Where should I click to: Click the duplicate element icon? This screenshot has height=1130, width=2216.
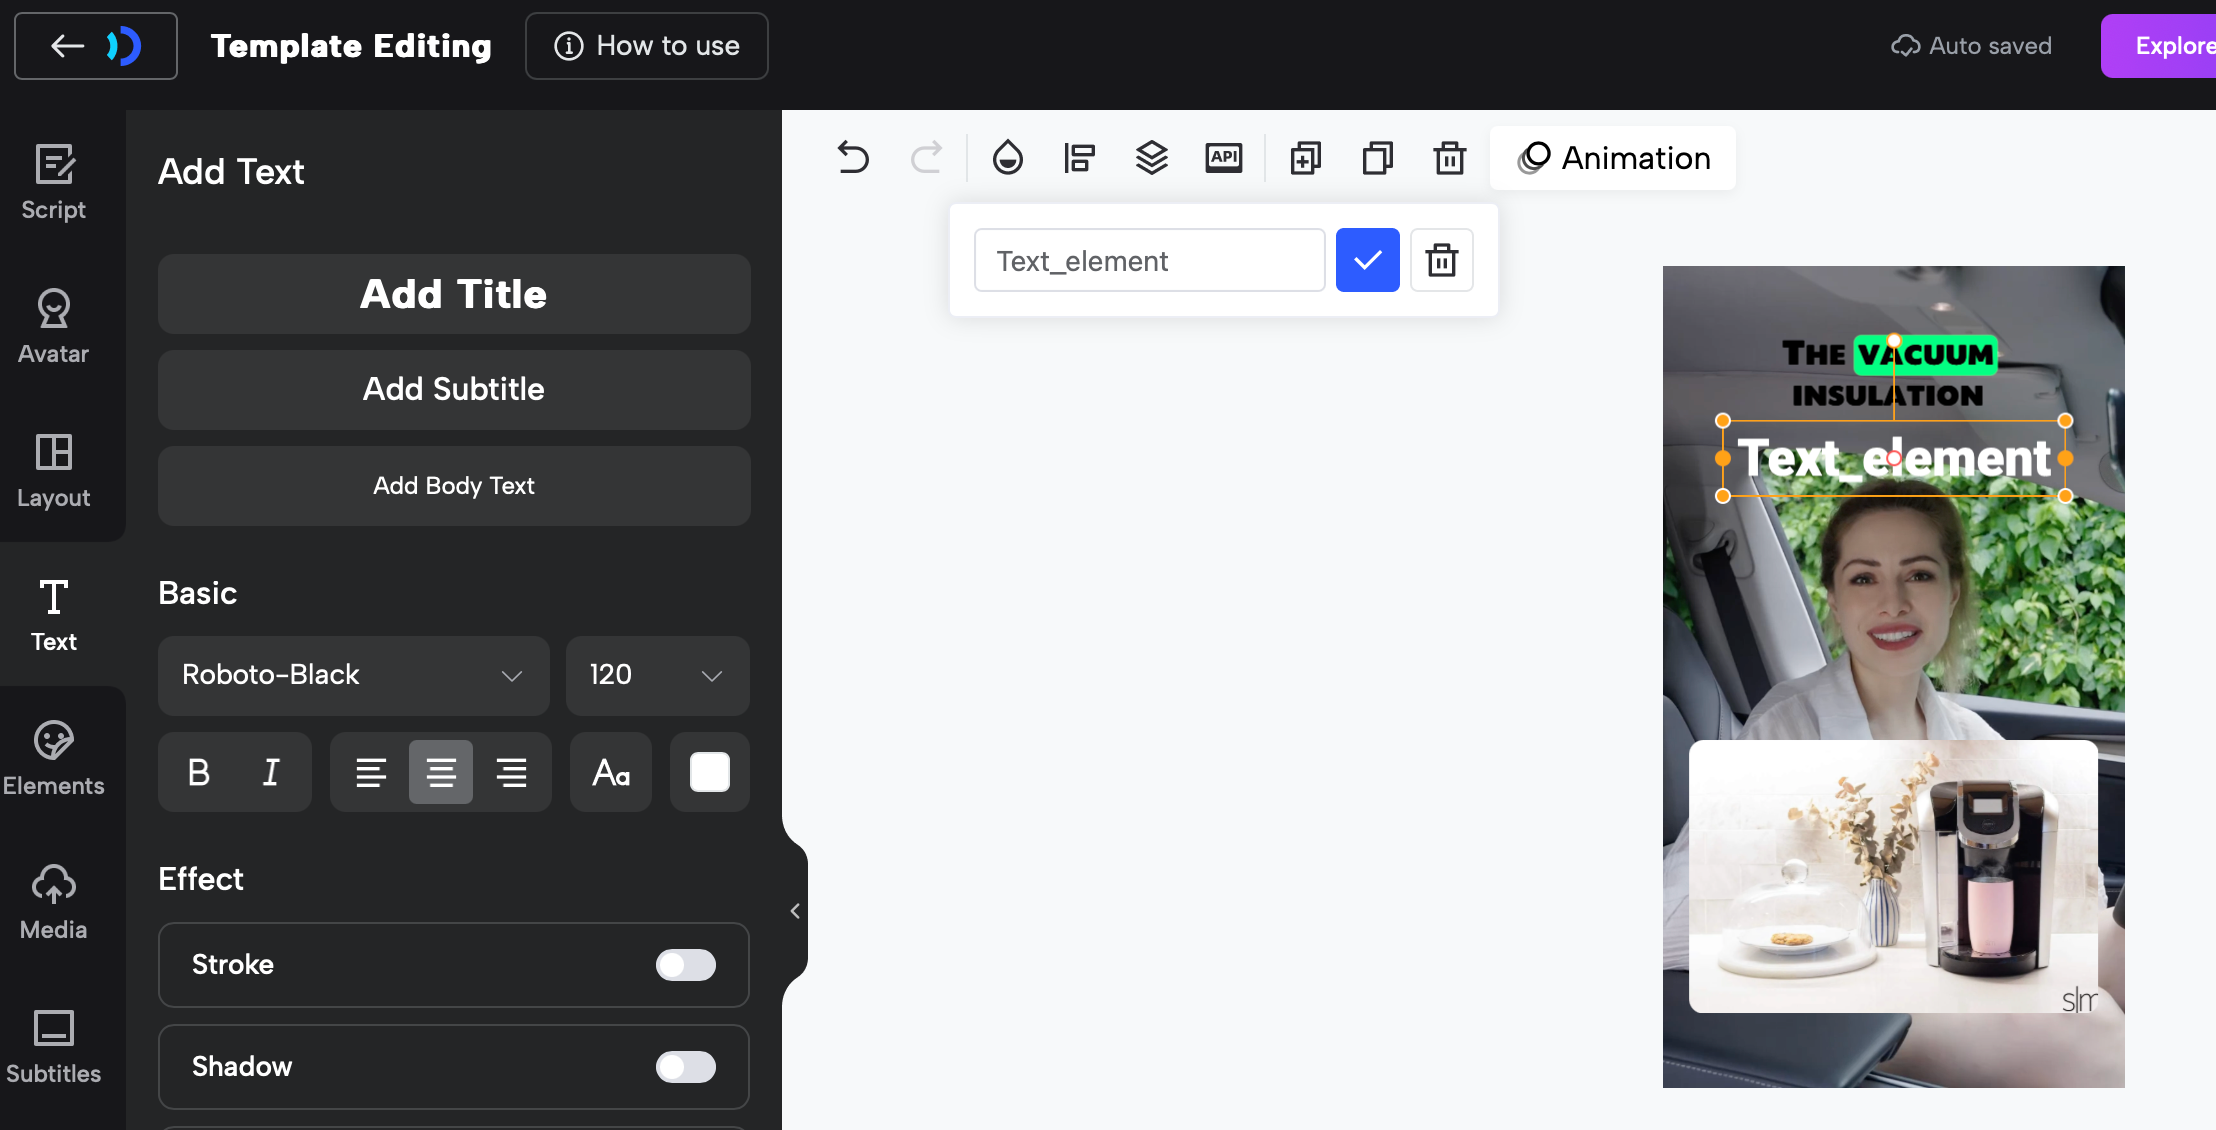[x=1305, y=158]
